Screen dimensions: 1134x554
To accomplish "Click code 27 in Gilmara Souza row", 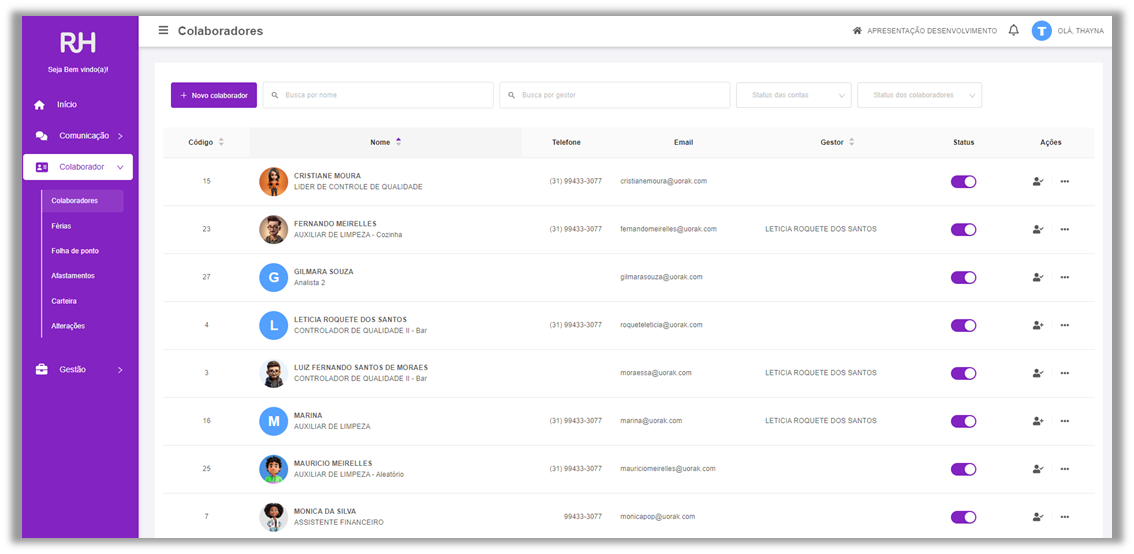I will click(x=206, y=277).
